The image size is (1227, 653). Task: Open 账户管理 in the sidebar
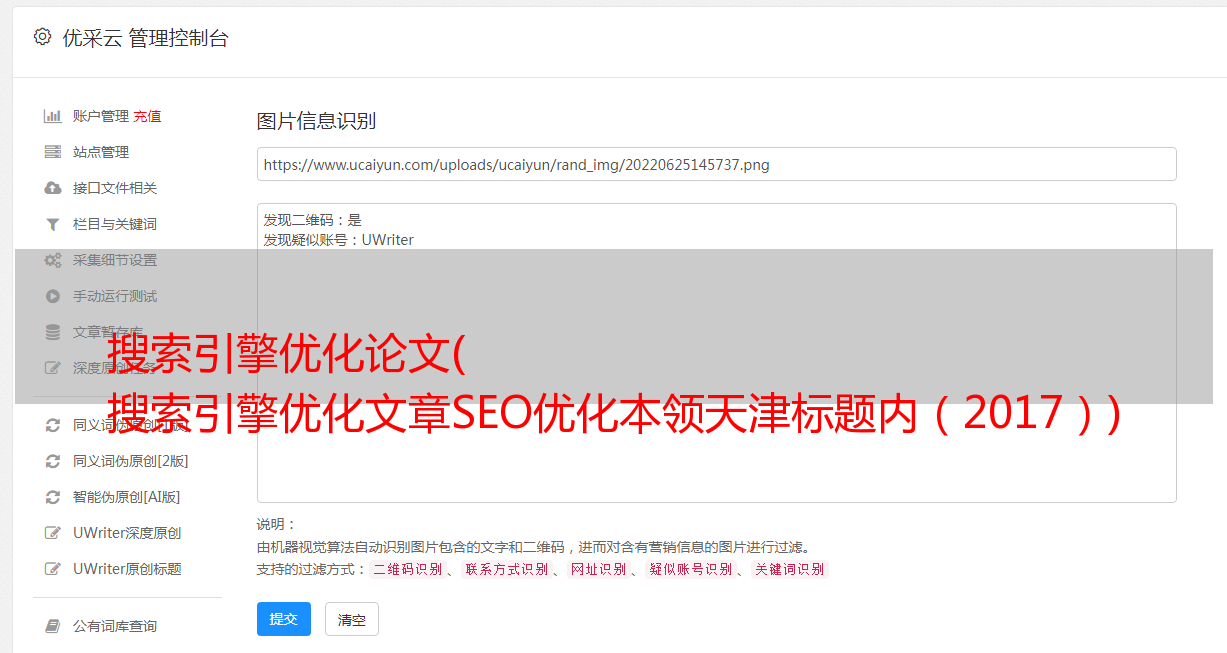click(101, 116)
